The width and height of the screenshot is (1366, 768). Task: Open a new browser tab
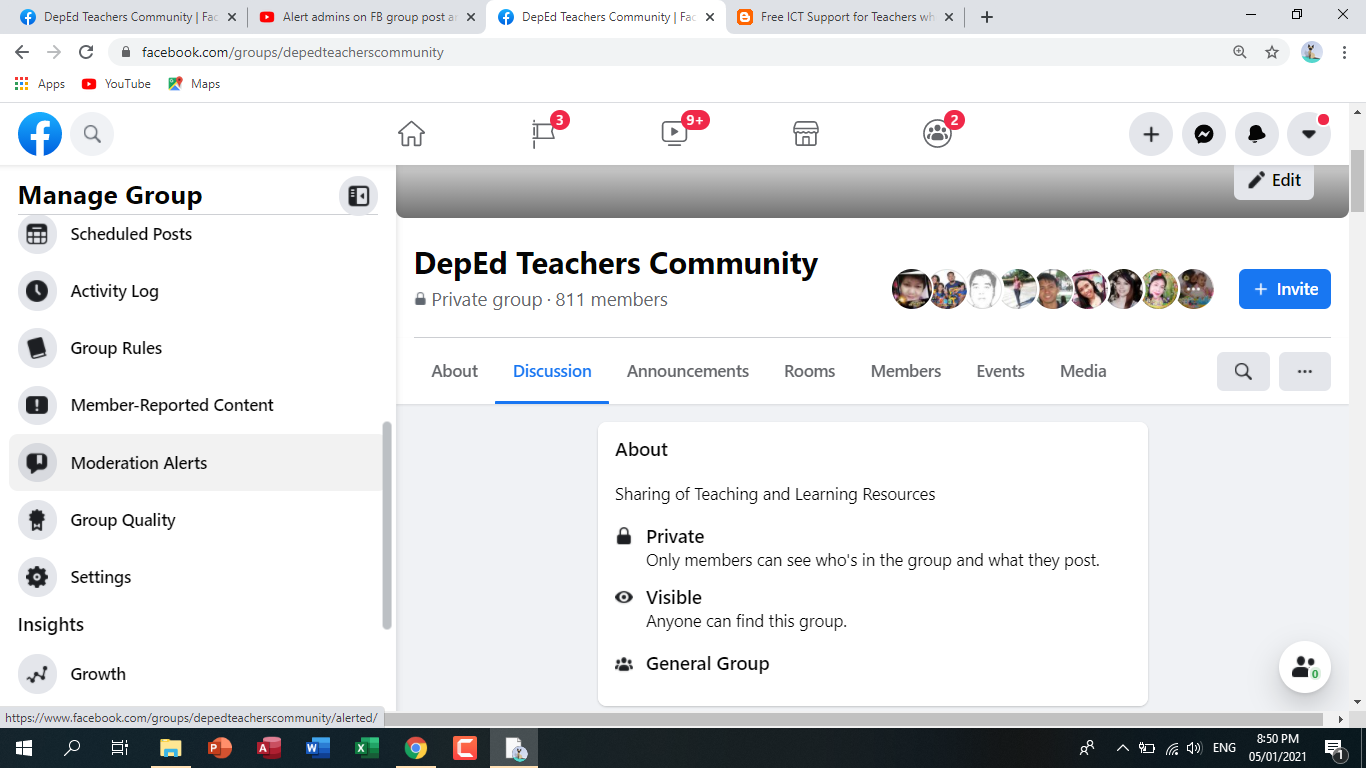987,17
